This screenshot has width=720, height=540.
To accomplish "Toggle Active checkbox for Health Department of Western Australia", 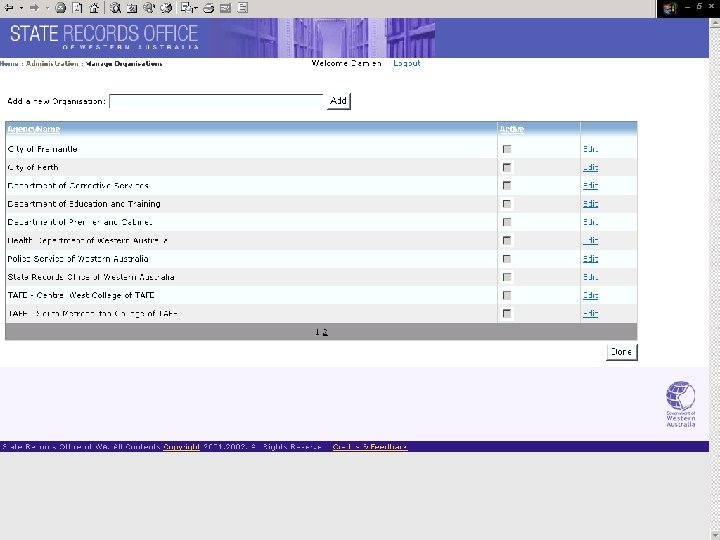I will (507, 240).
